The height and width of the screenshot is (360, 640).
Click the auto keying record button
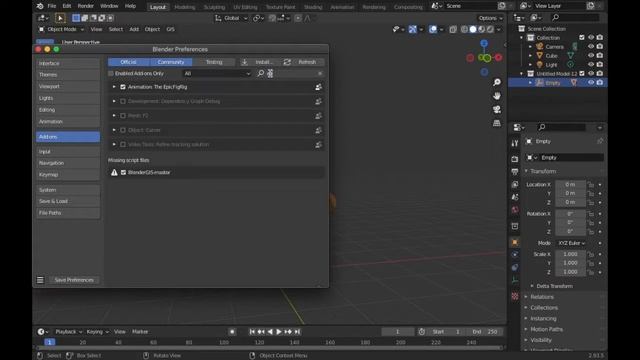(x=232, y=332)
